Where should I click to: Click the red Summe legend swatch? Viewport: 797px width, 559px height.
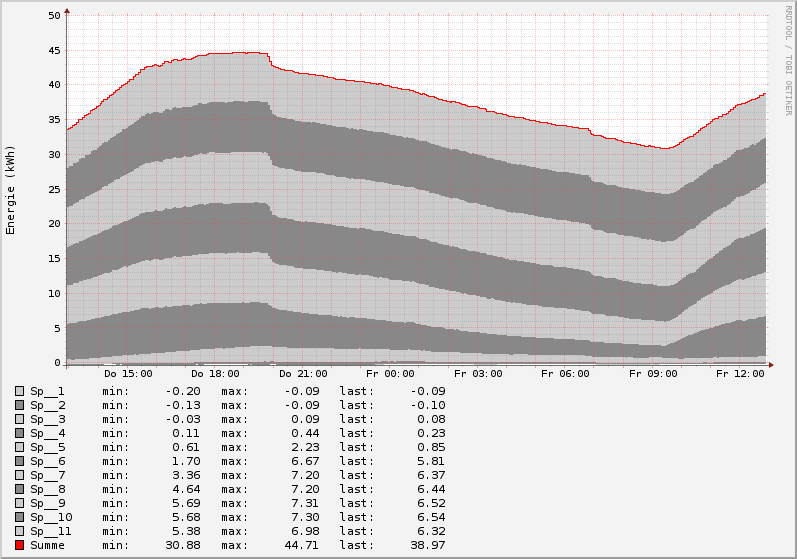(19, 545)
